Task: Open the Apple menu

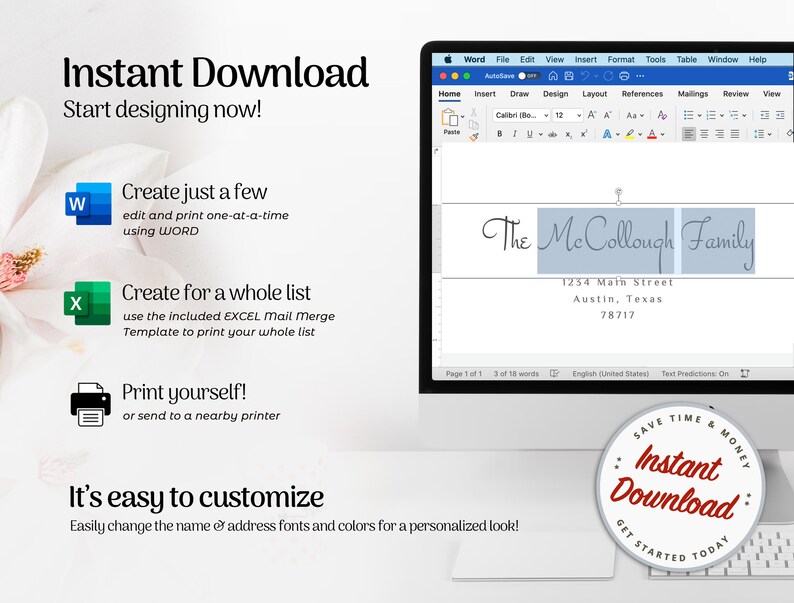Action: 448,59
